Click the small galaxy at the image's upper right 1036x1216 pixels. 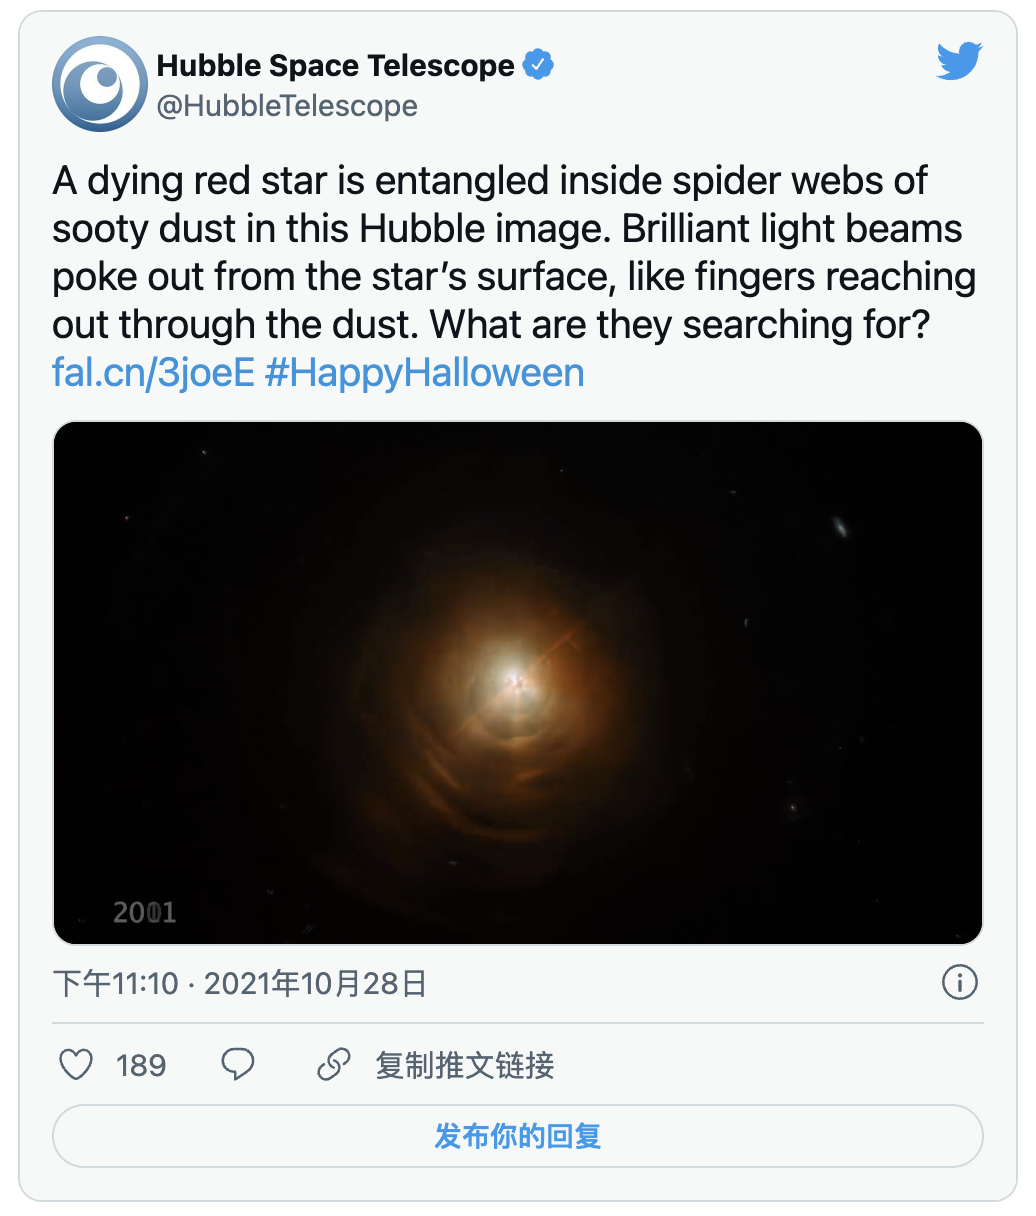[x=841, y=526]
